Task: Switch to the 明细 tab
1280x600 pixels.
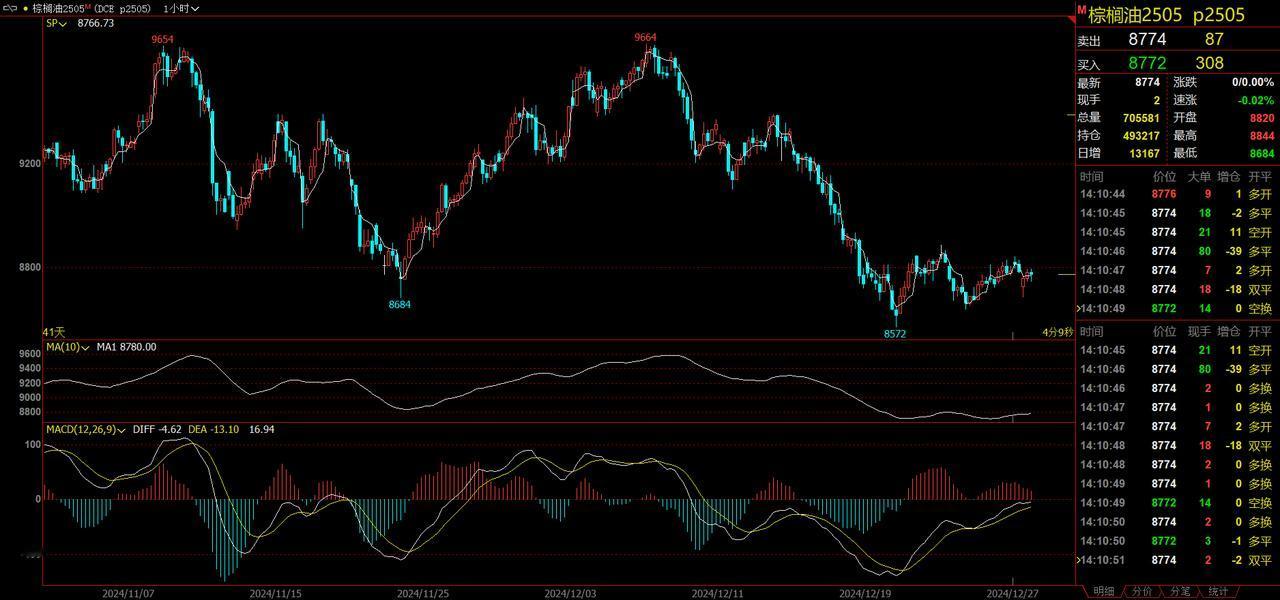Action: (1103, 592)
